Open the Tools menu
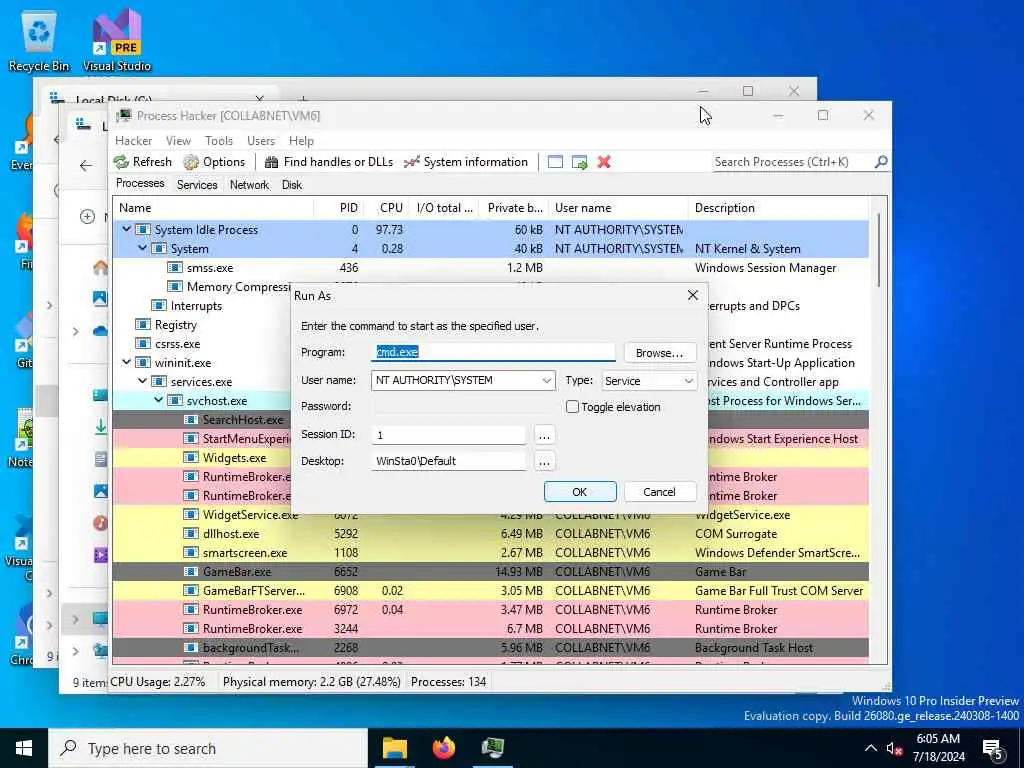Screen dimensions: 1024x768 (219, 140)
